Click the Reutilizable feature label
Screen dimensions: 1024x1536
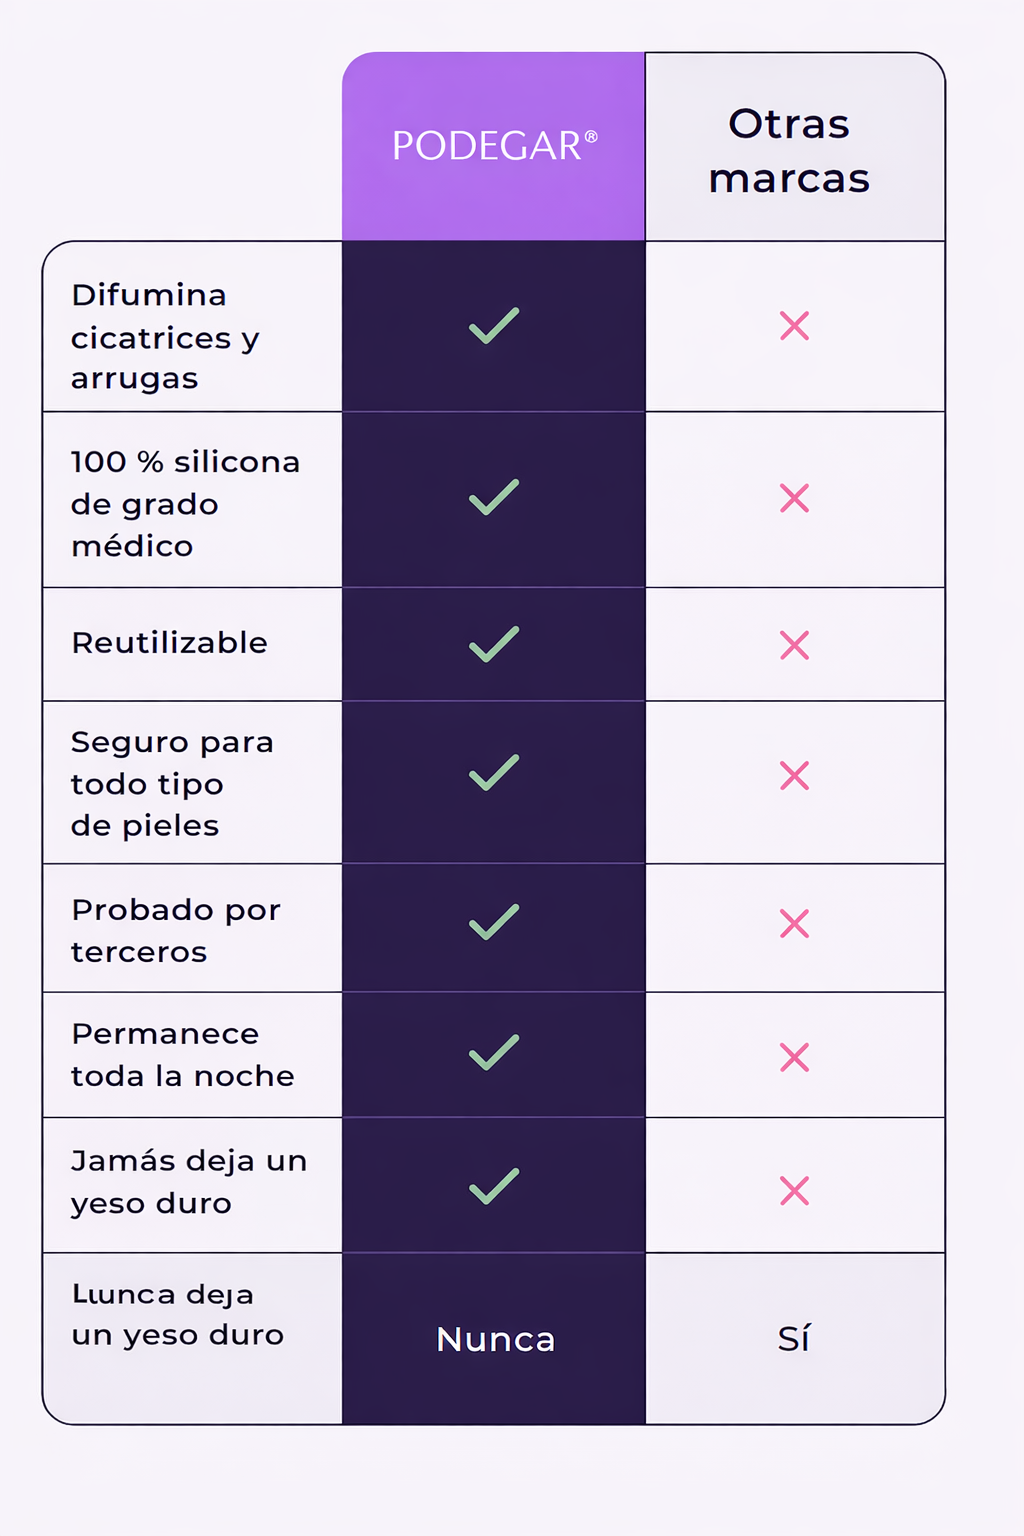(x=170, y=643)
